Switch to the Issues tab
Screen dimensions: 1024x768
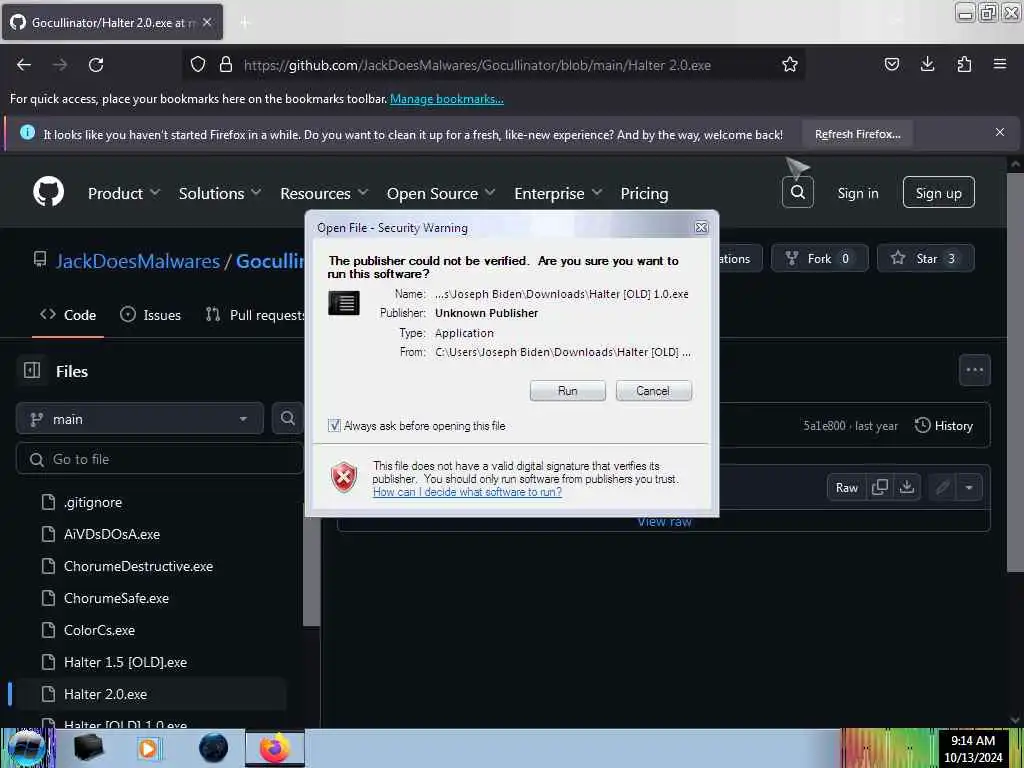tap(151, 315)
